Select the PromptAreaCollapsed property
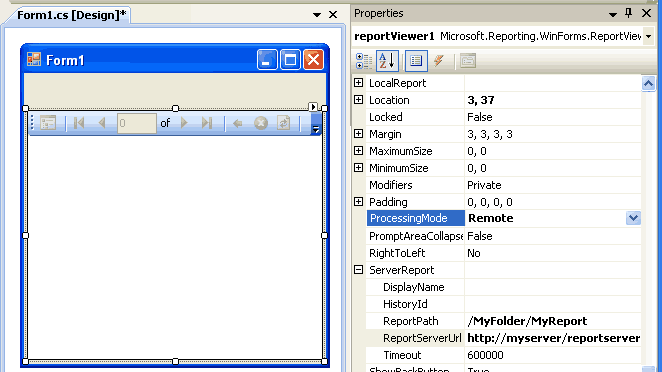The image size is (662, 372). point(415,236)
